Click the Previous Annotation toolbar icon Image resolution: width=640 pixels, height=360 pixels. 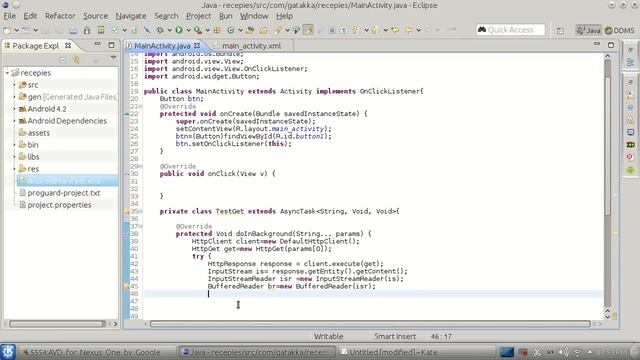click(x=375, y=30)
